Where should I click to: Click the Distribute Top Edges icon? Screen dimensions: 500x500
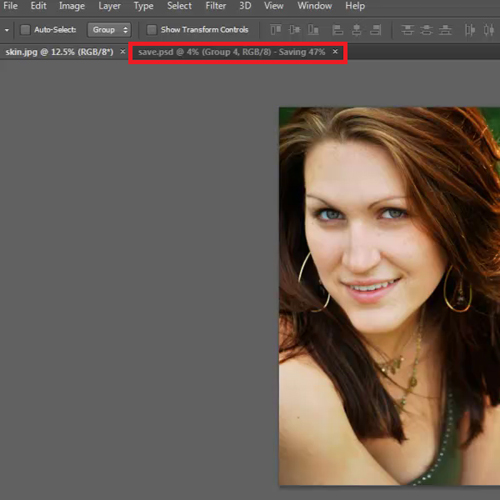click(x=407, y=30)
